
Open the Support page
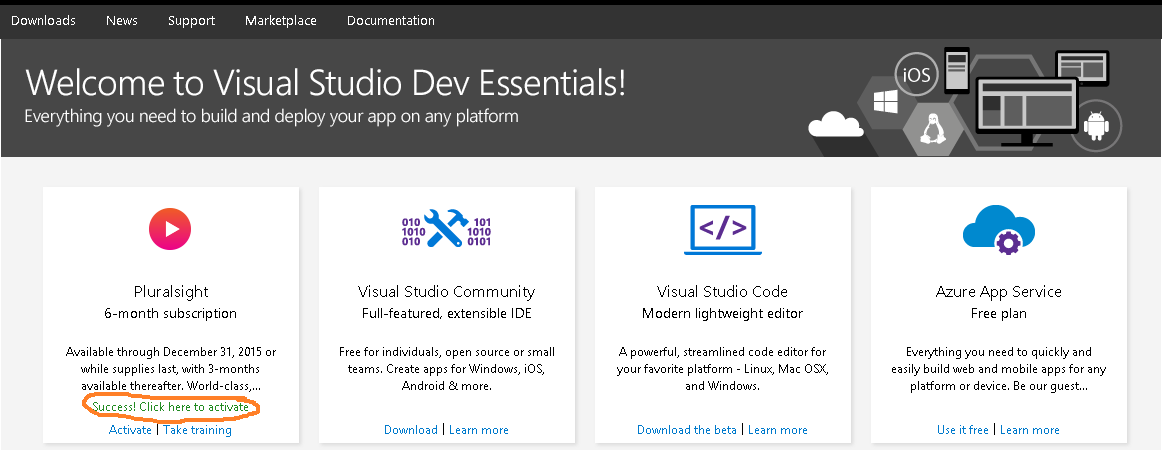(x=191, y=21)
